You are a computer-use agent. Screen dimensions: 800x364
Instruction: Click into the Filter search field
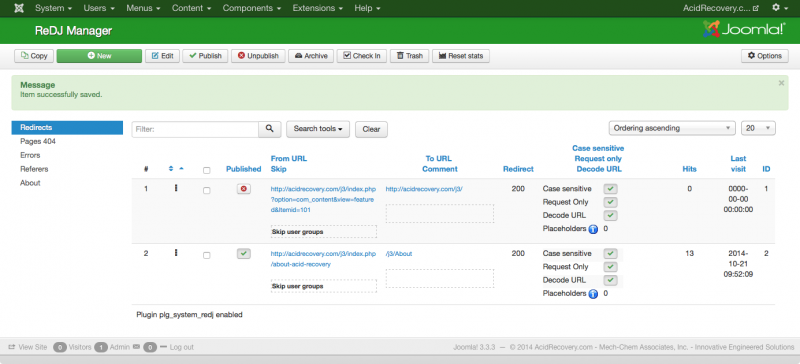click(x=195, y=129)
